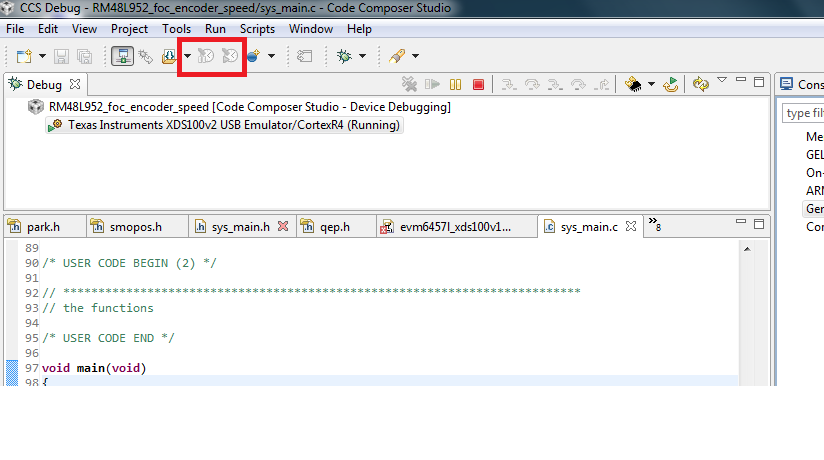Click the blue ball new breakpoint icon
824x460 pixels.
click(x=254, y=56)
